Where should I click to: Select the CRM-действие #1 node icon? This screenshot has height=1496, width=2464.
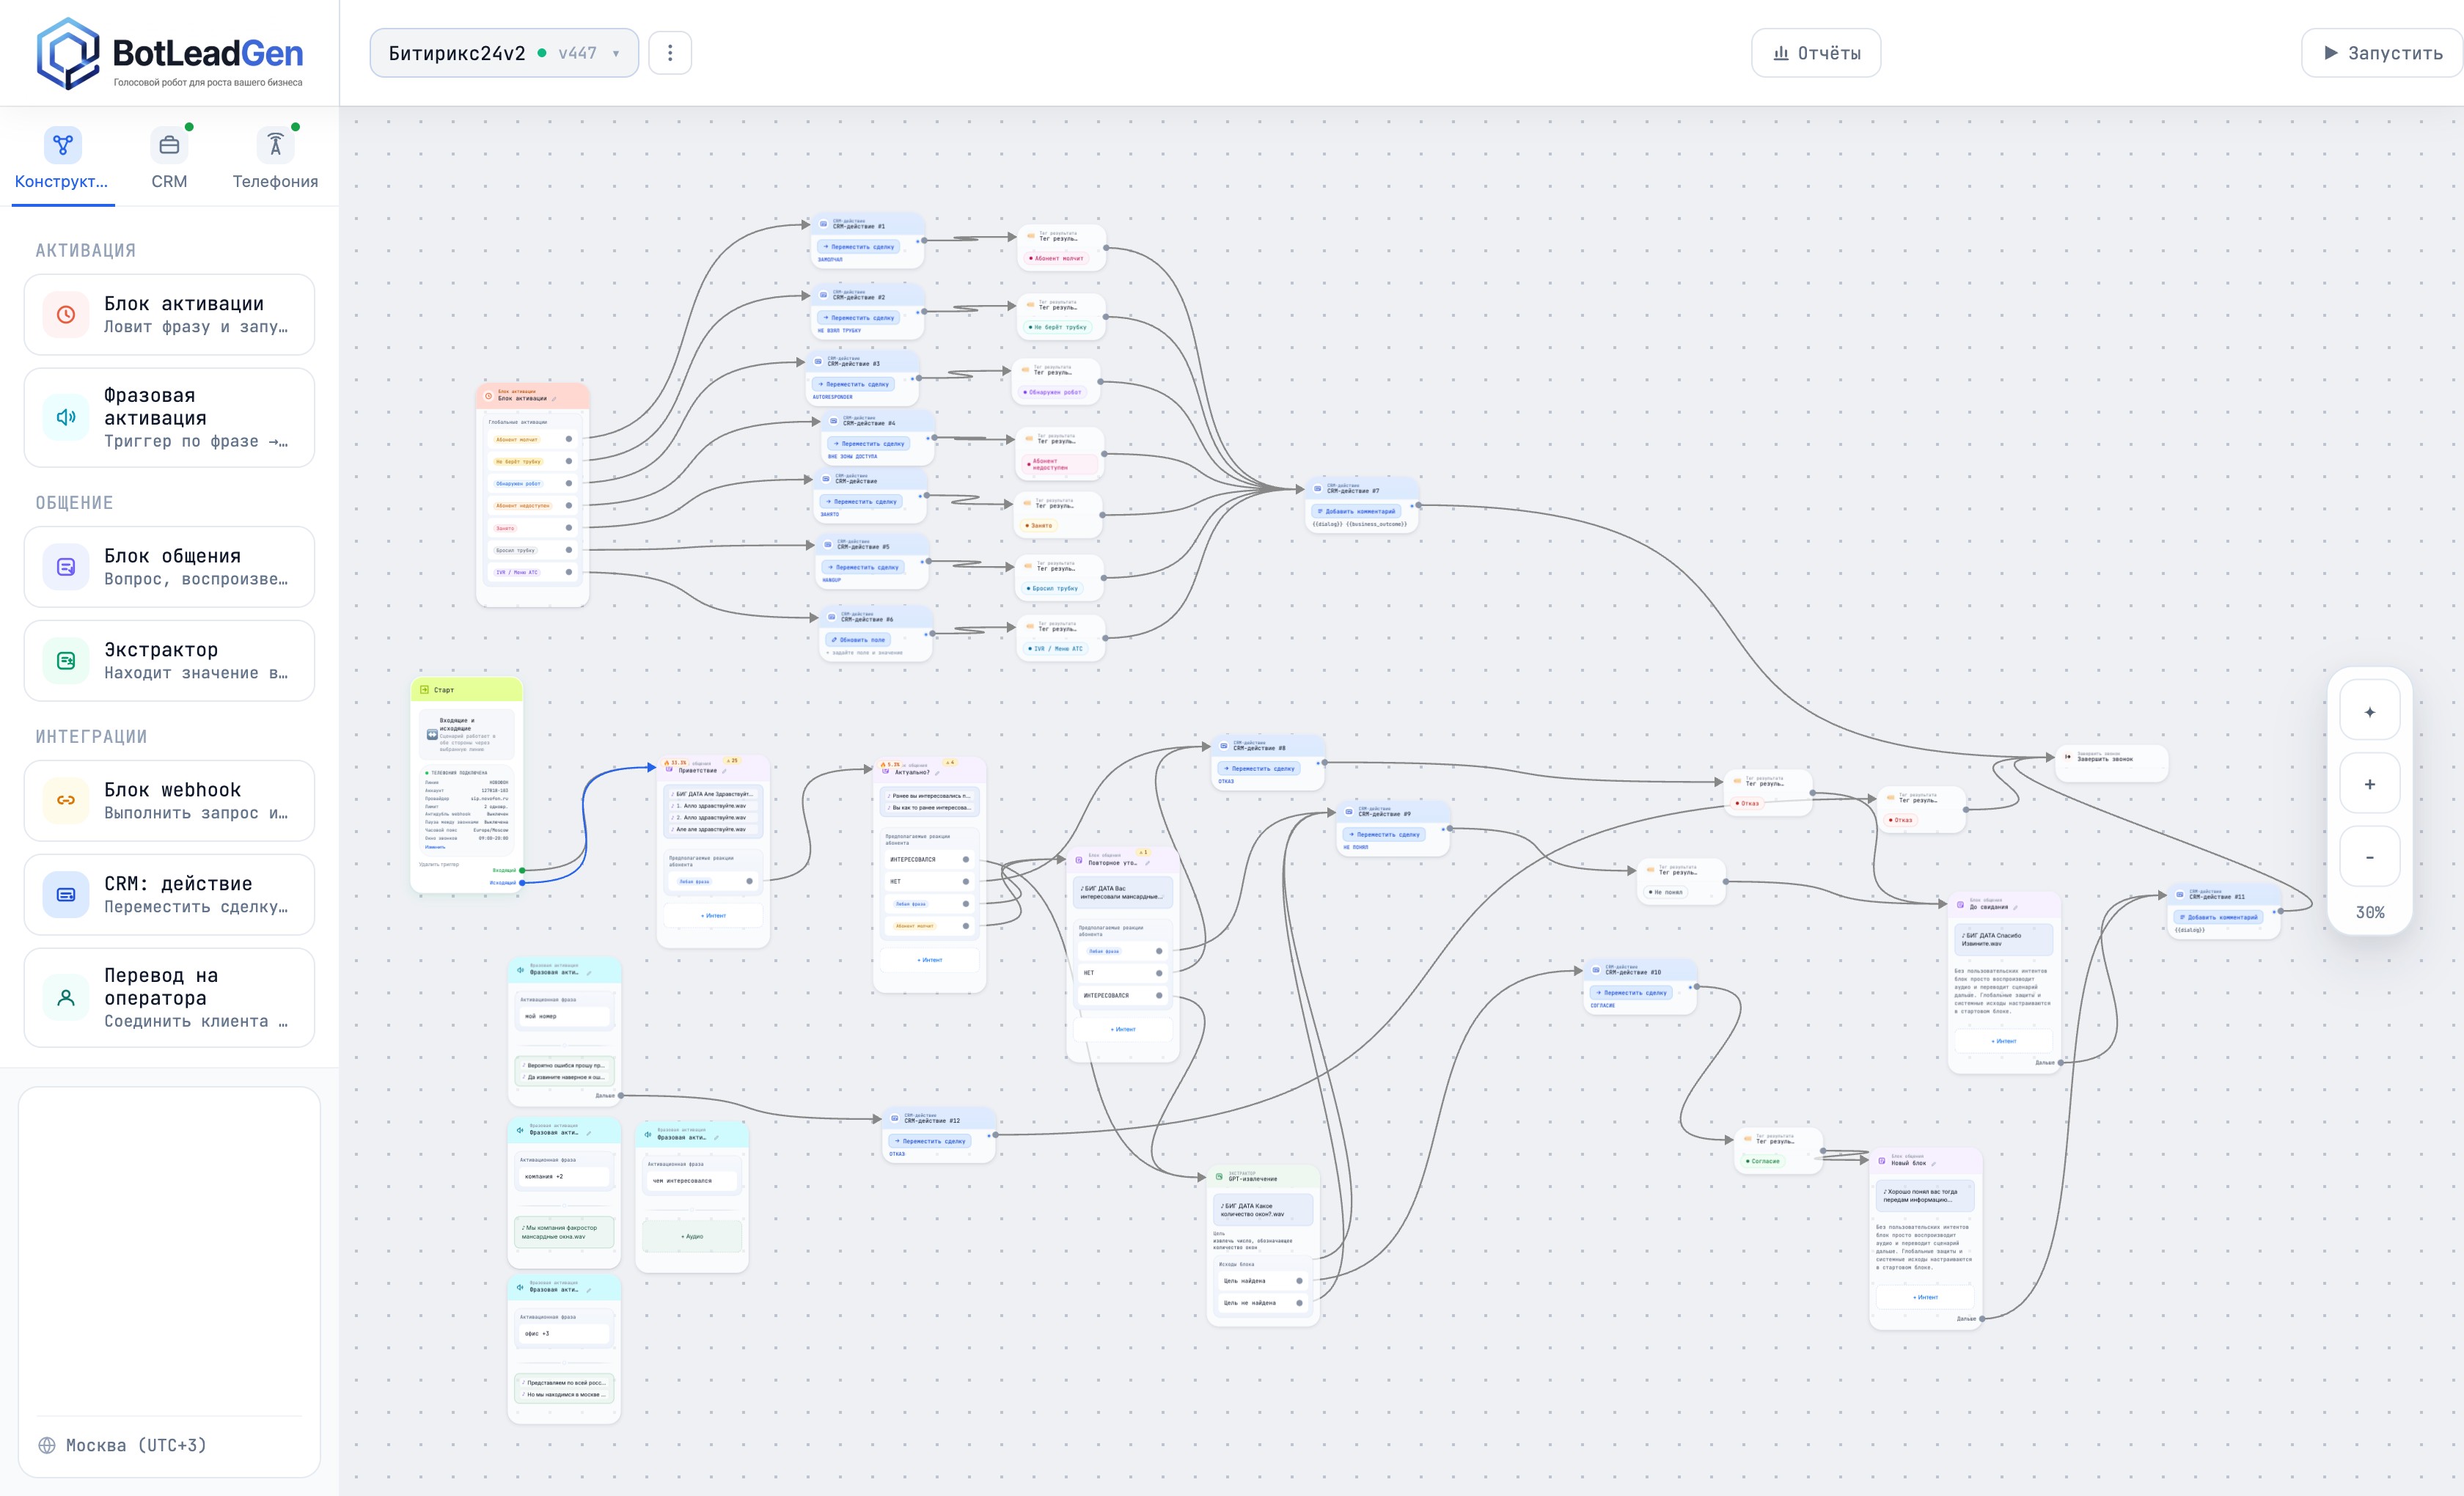pyautogui.click(x=823, y=225)
